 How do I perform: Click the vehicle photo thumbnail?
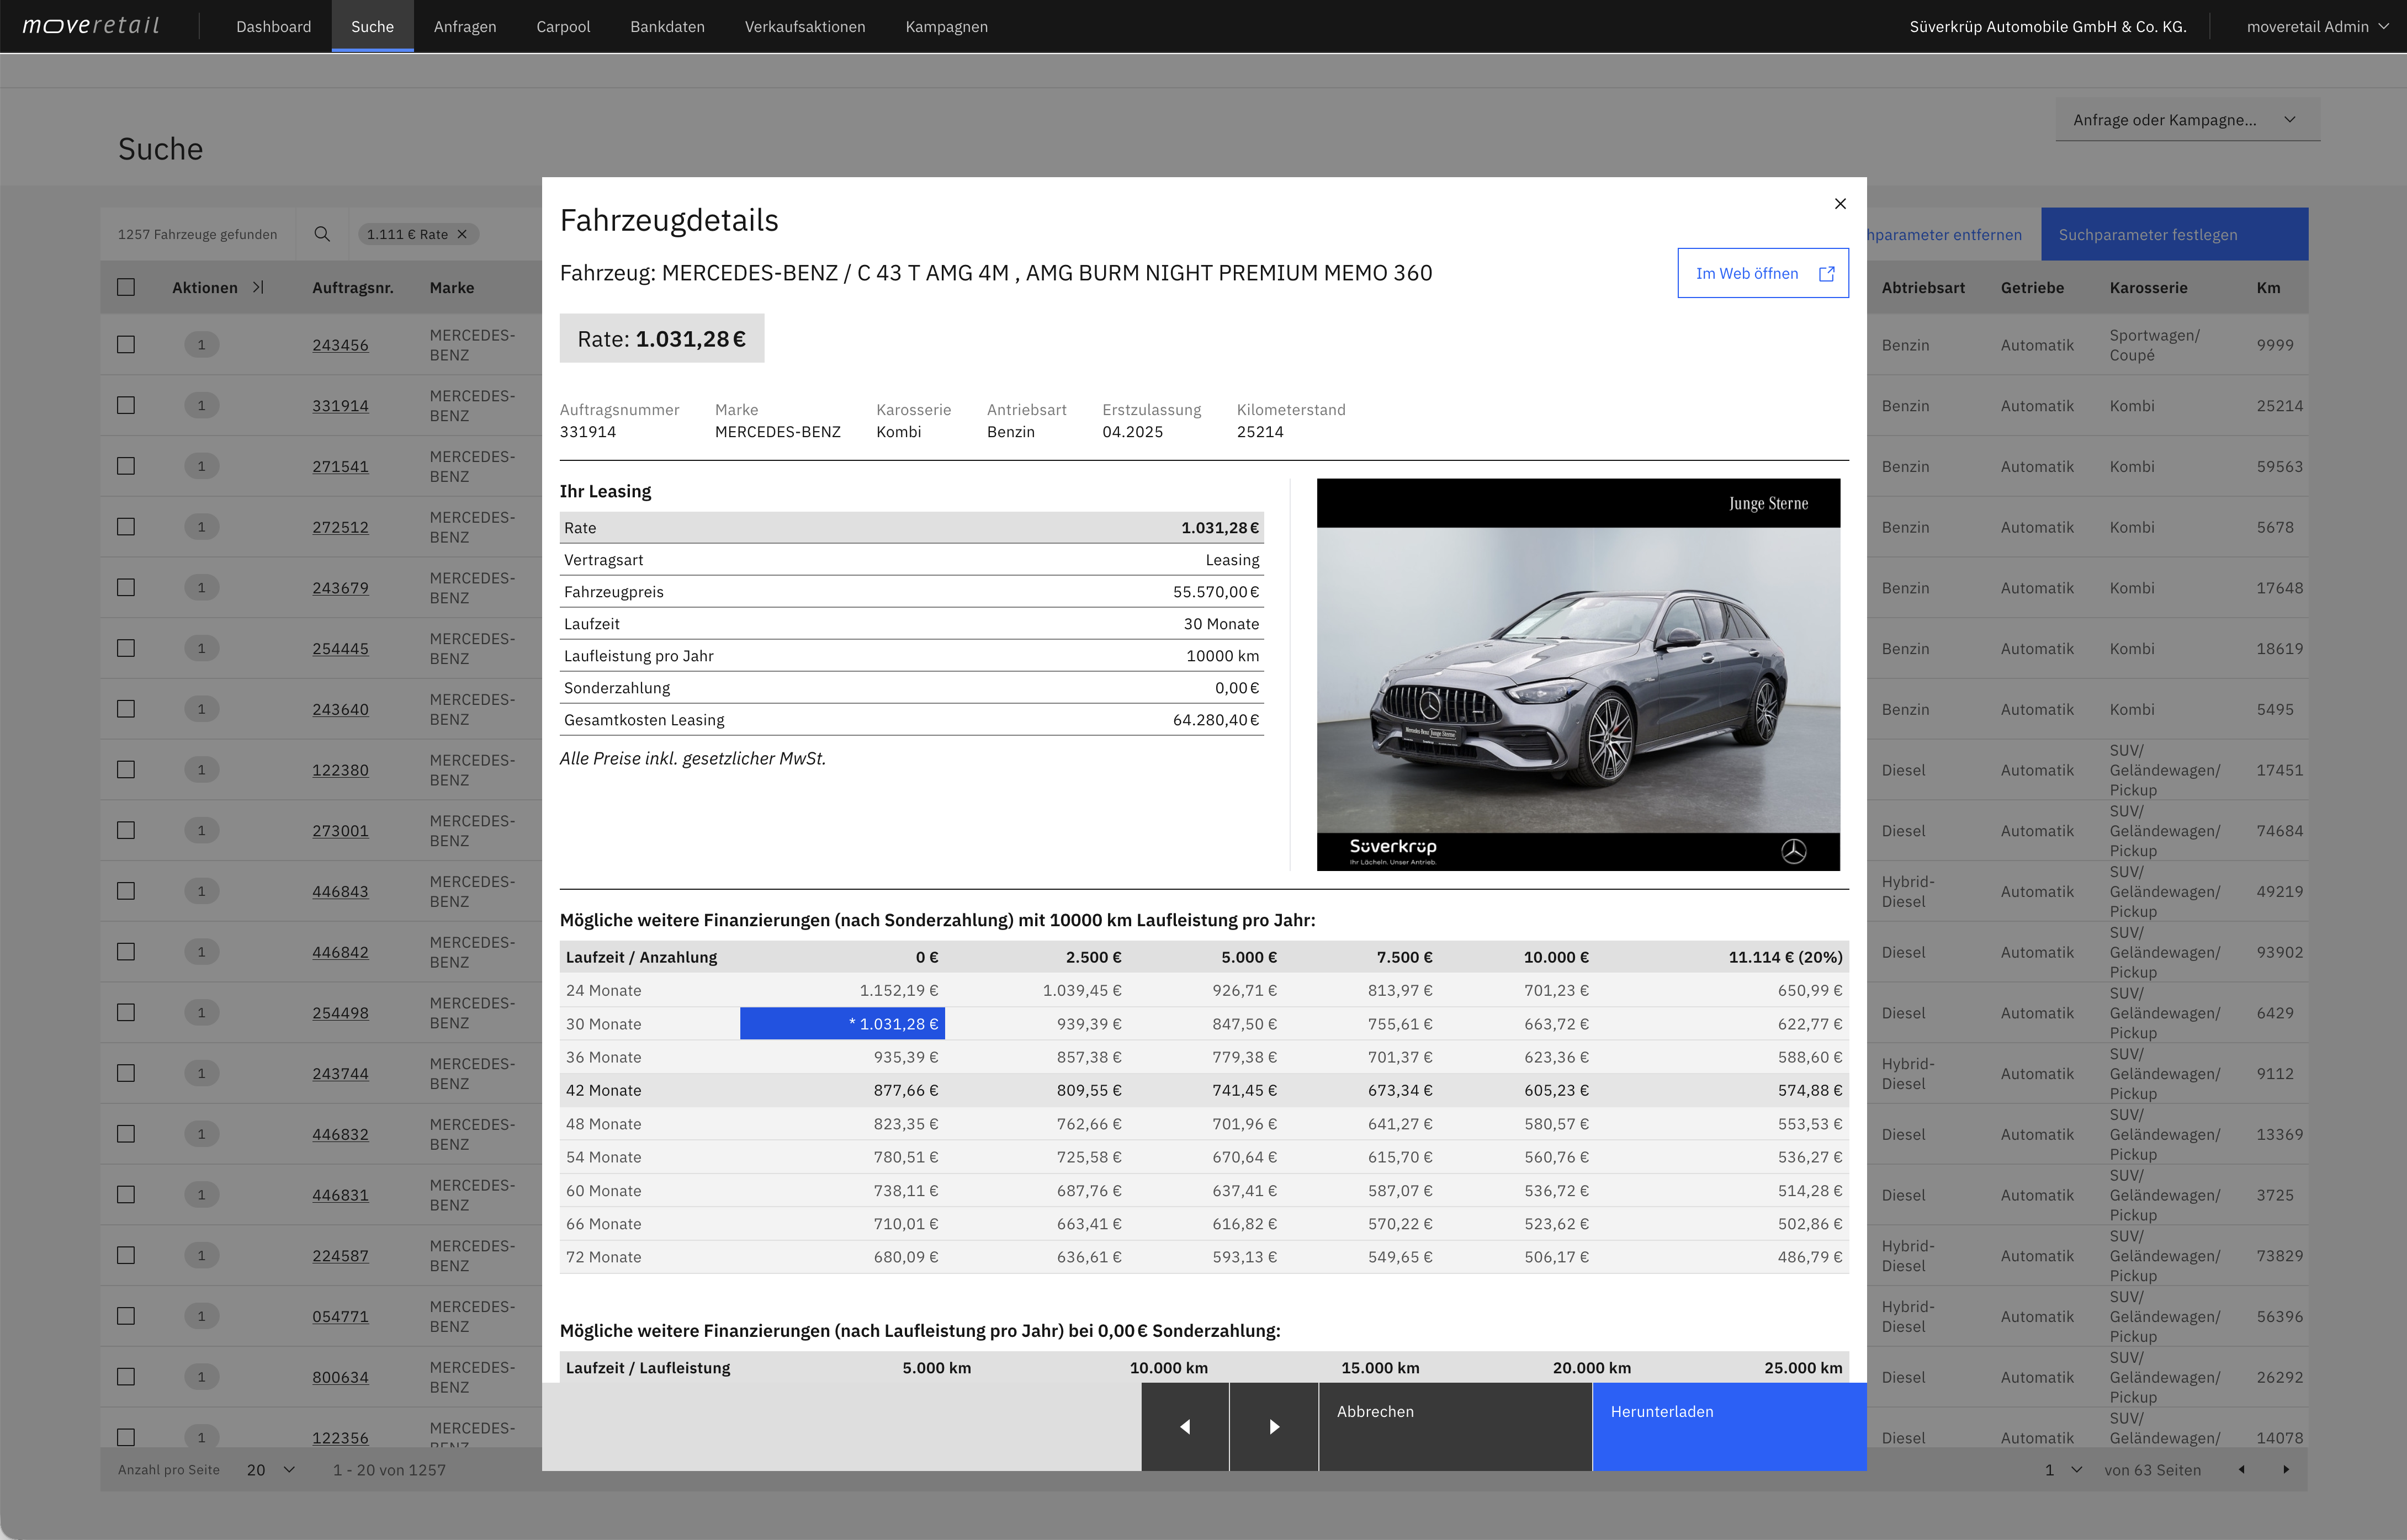1578,674
